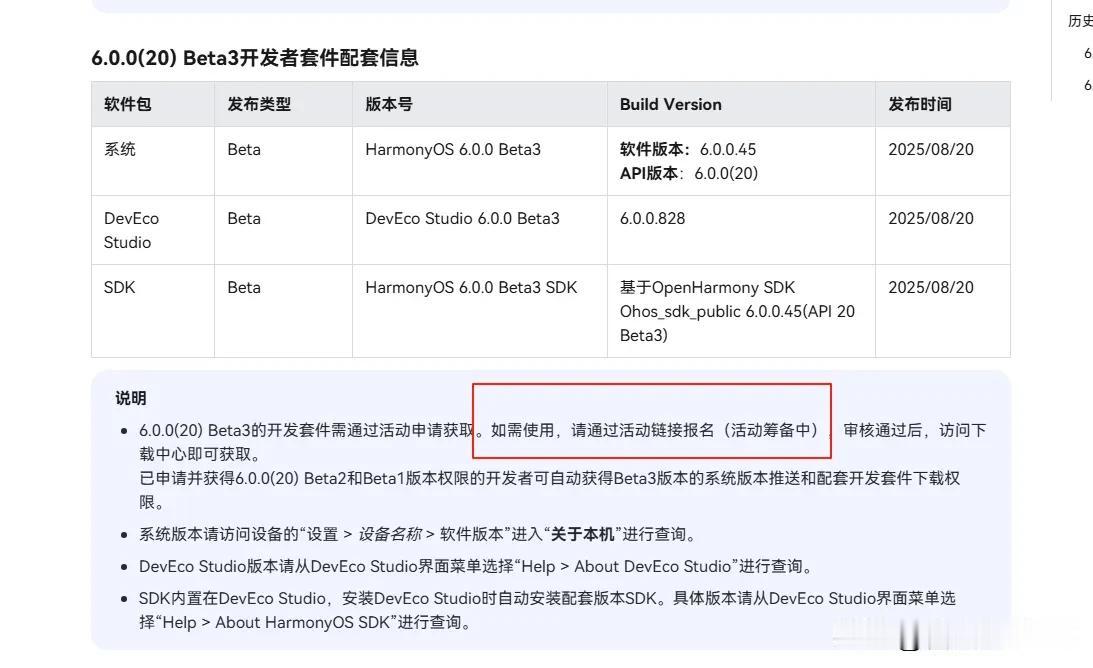Click the italic "设备名称" text
Image resolution: width=1093 pixels, height=668 pixels.
coord(390,534)
